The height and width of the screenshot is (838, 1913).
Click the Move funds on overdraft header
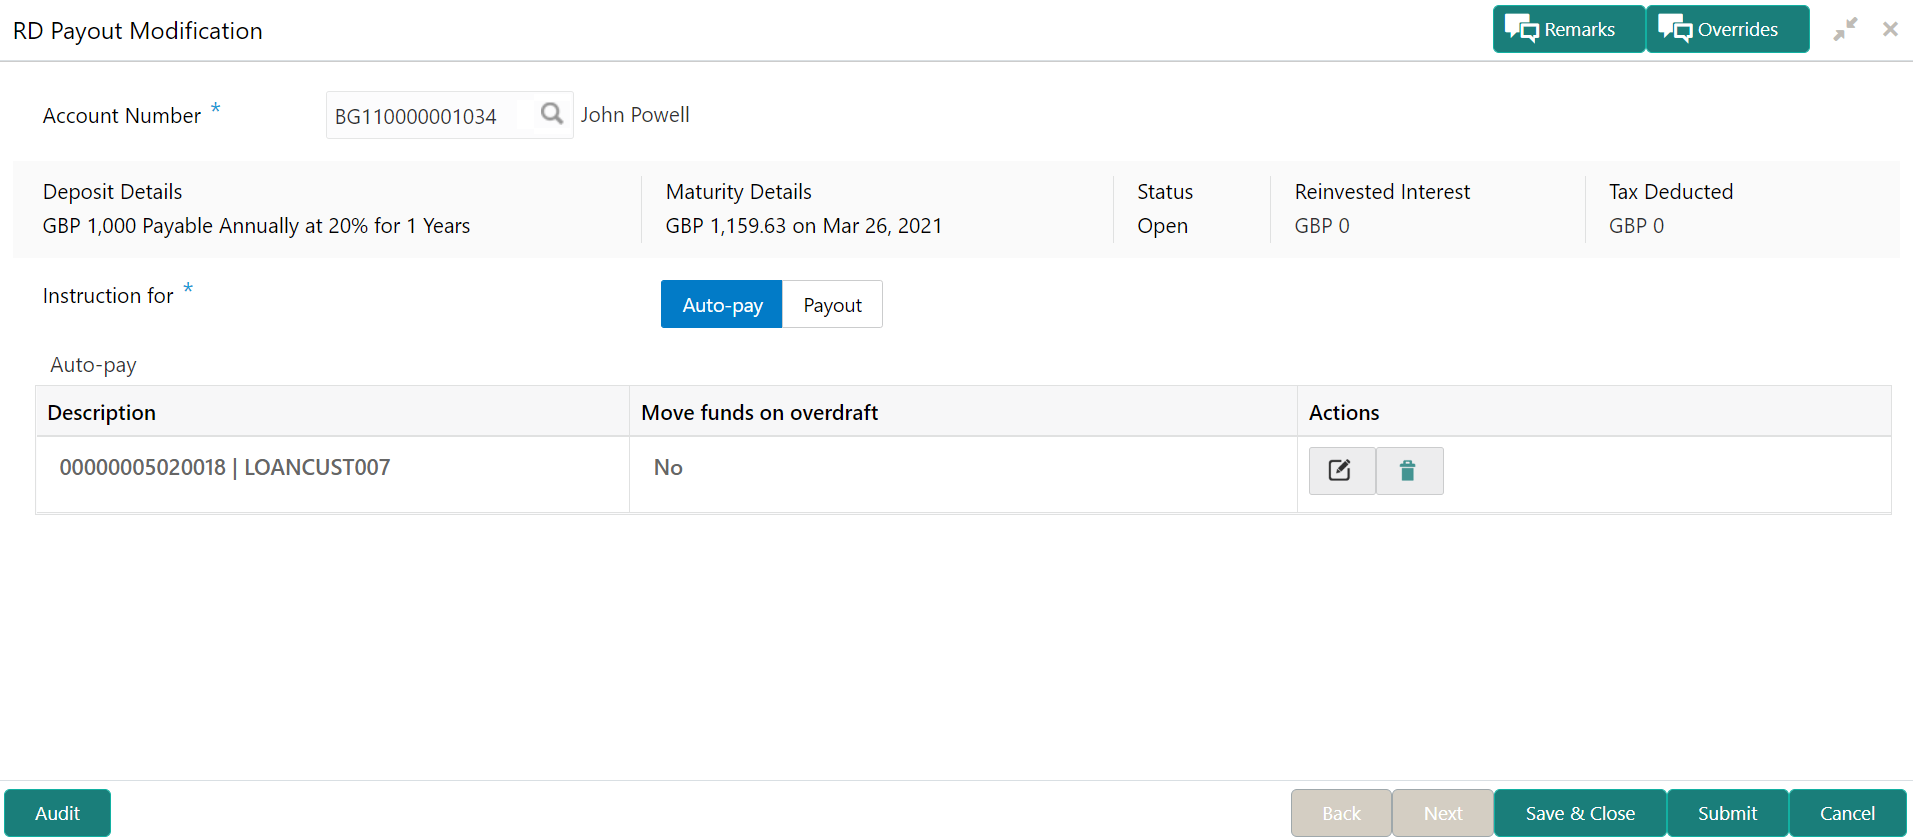(963, 412)
